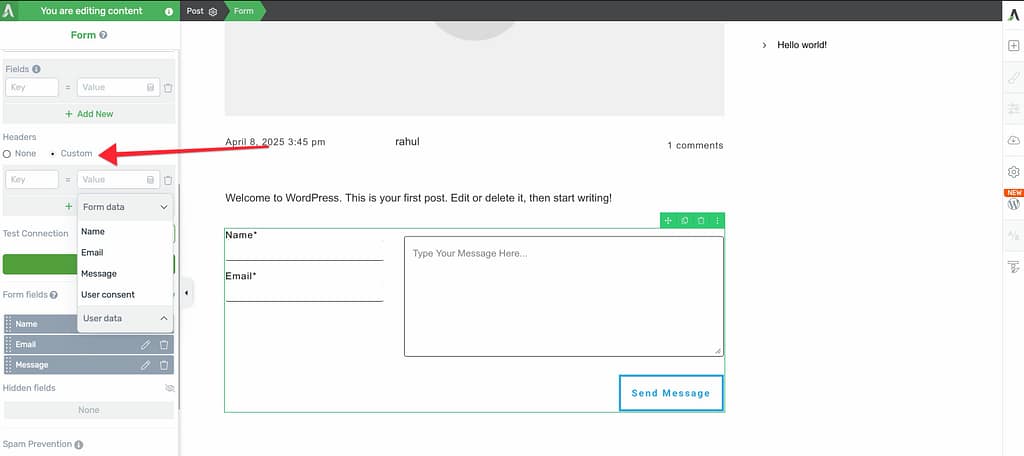Image resolution: width=1024 pixels, height=456 pixels.
Task: Select the None headers radio button
Action: pos(8,153)
